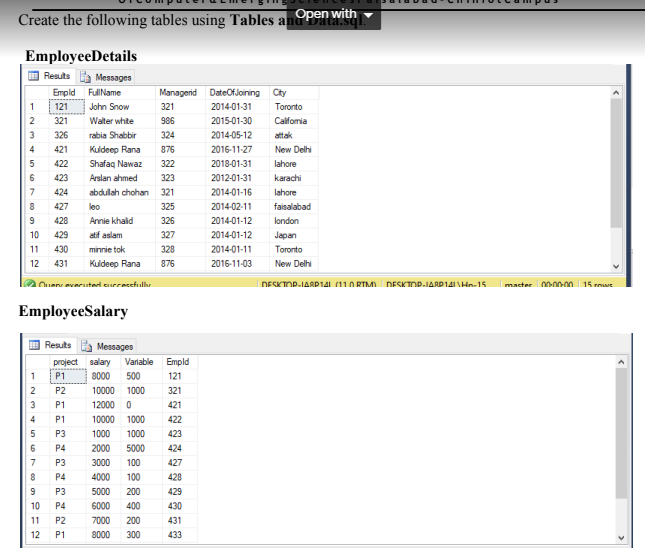645x554 pixels.
Task: Click up arrow of EmployeeDetails scrollbar
Action: click(x=616, y=93)
